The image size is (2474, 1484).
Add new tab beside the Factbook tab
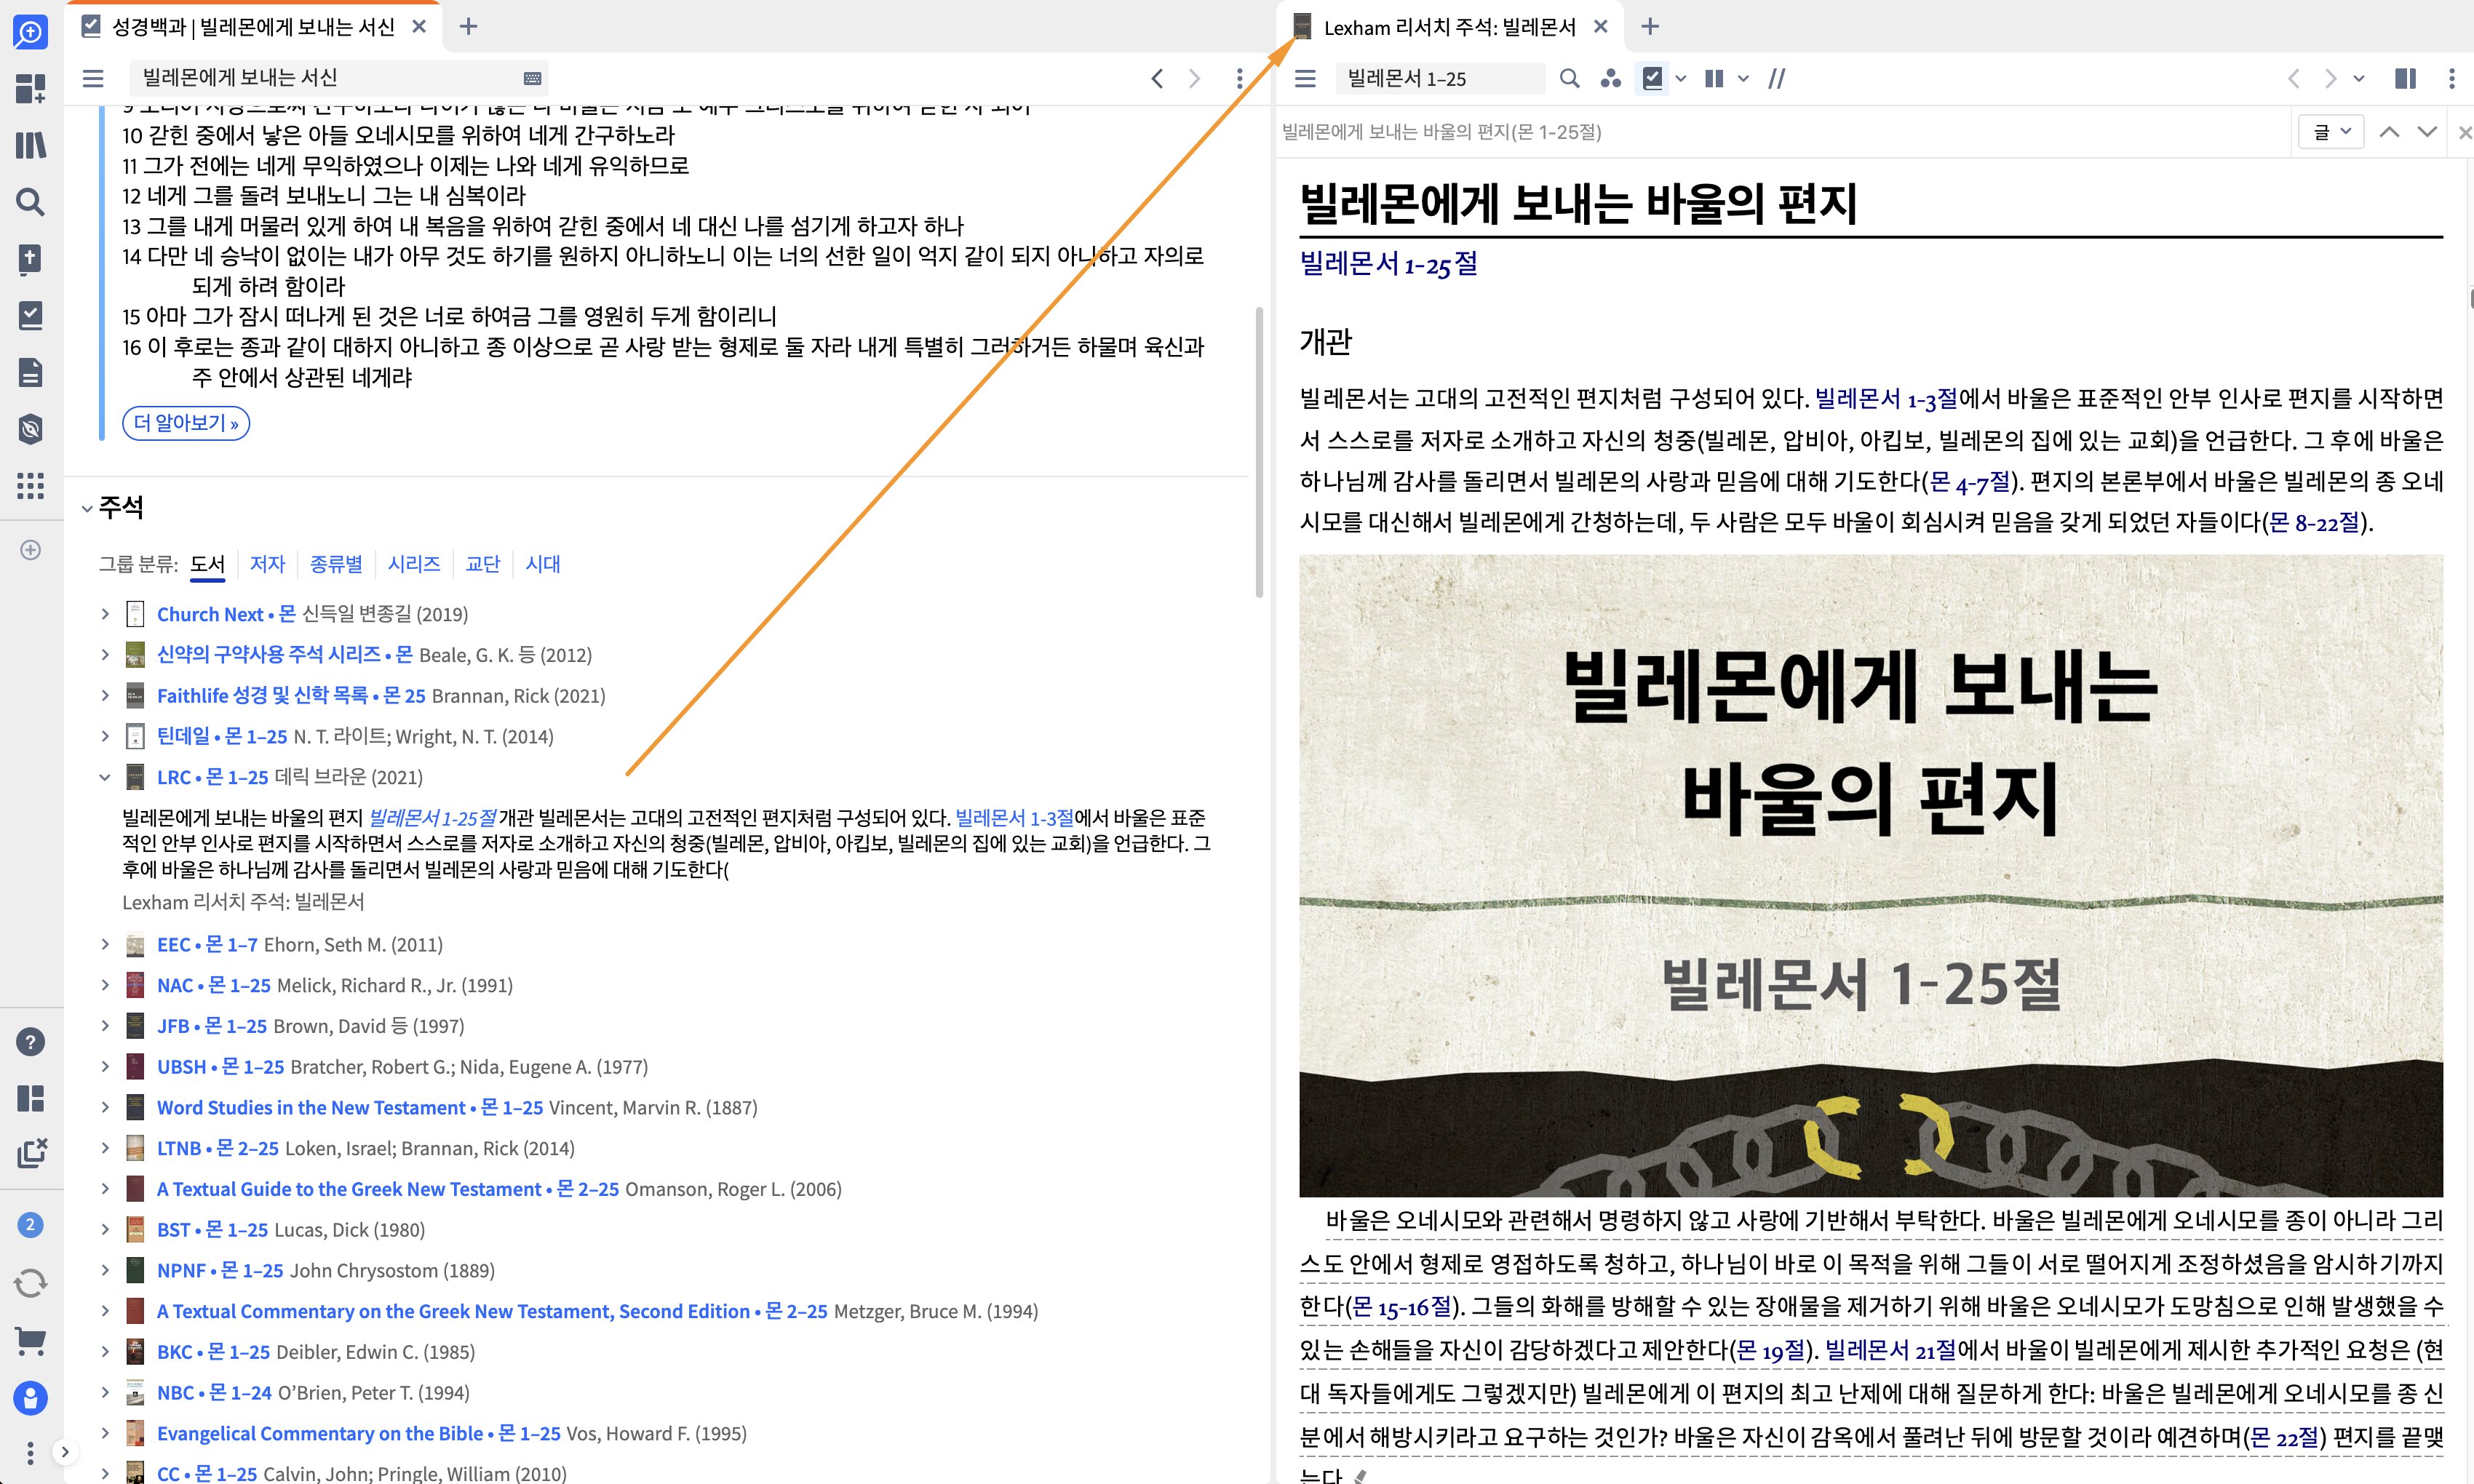tap(468, 27)
